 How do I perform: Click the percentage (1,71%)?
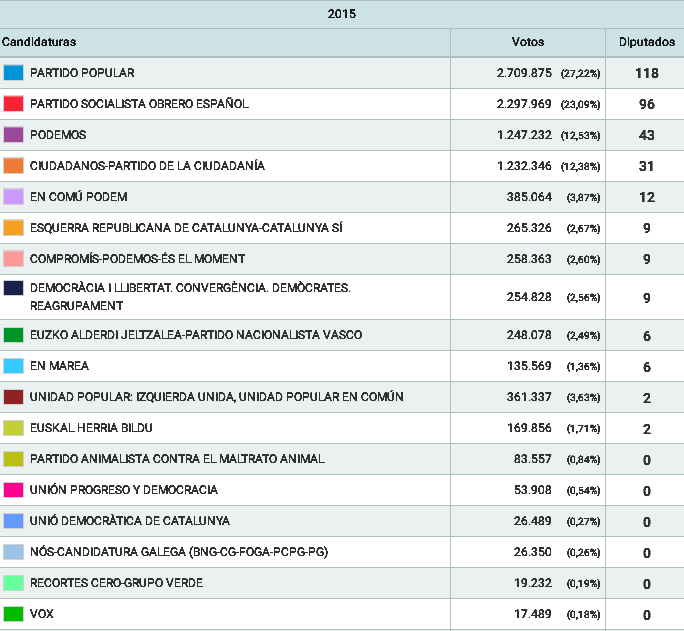coord(584,428)
